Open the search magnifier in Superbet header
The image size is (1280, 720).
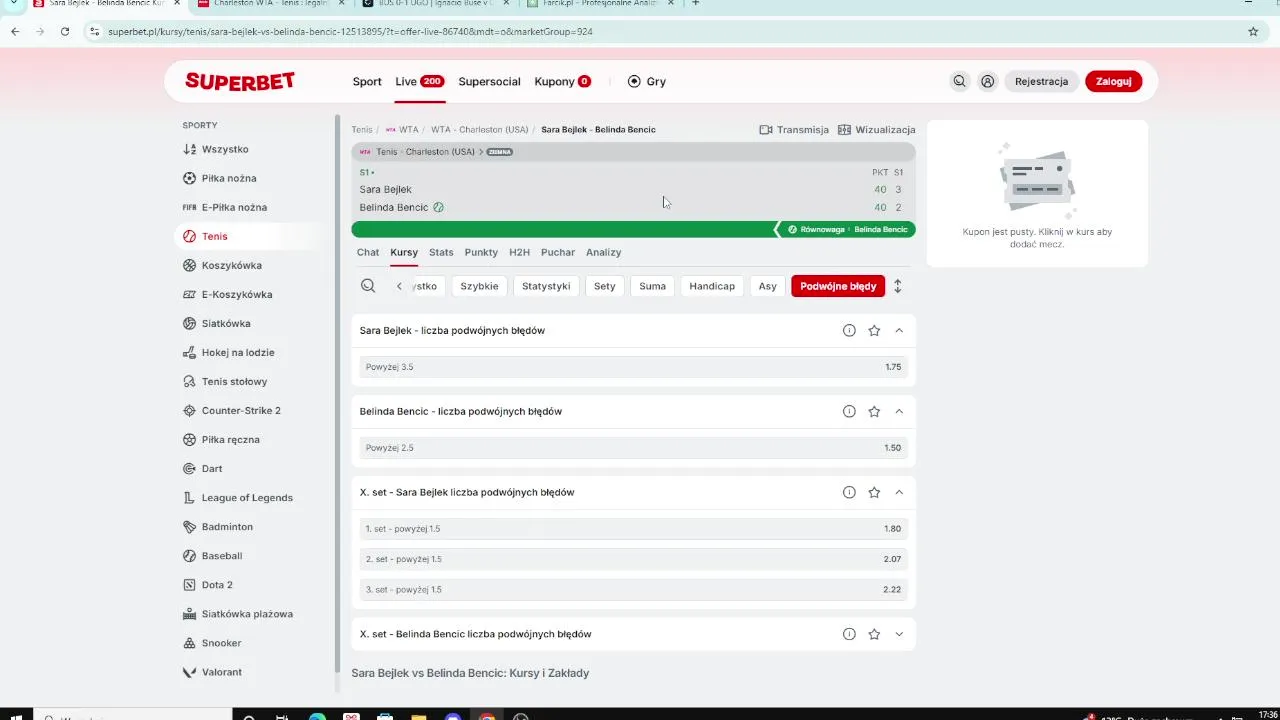[959, 81]
